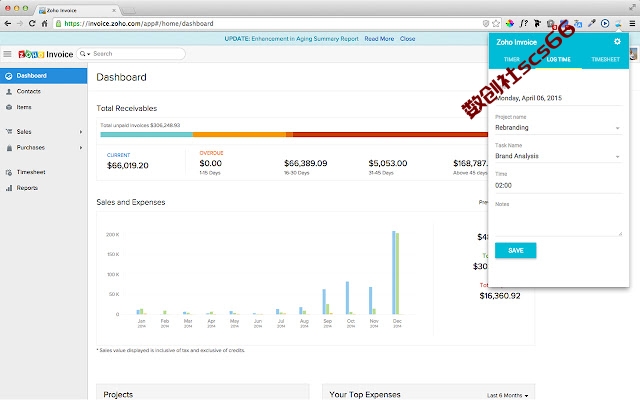Open the search magnifier dropdown
The width and height of the screenshot is (640, 400).
pyautogui.click(x=84, y=54)
